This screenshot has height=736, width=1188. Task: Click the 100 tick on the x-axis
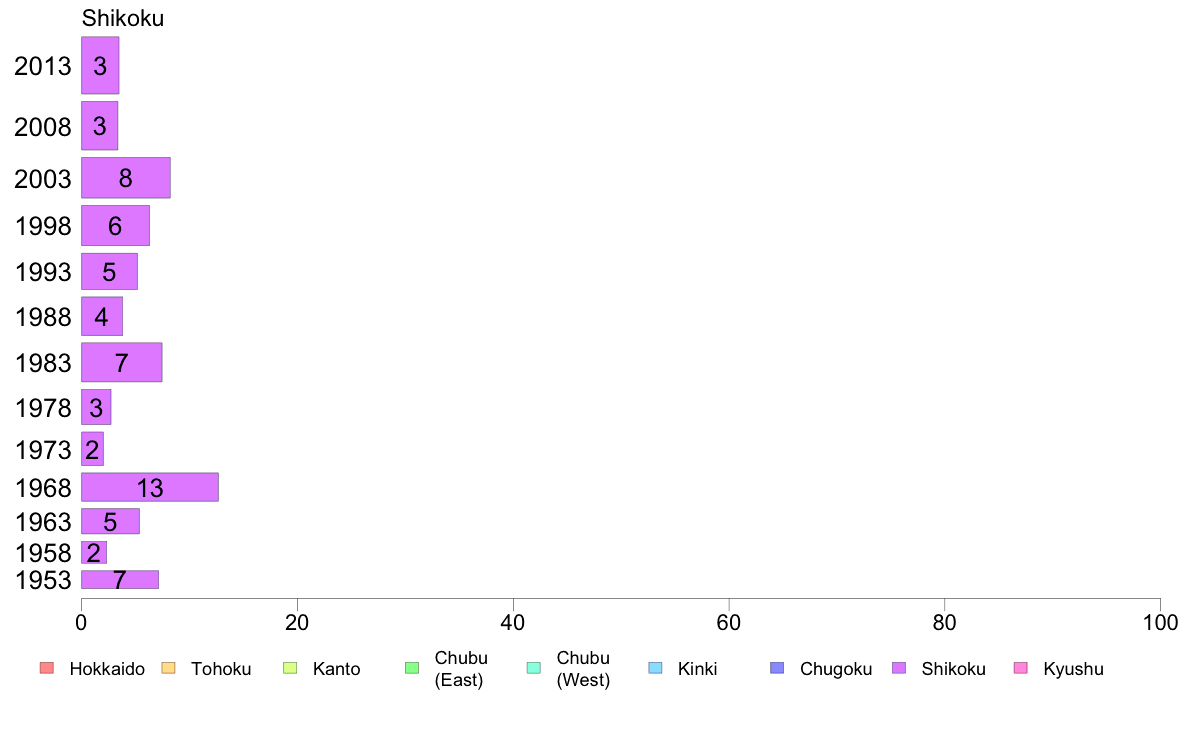point(1160,623)
